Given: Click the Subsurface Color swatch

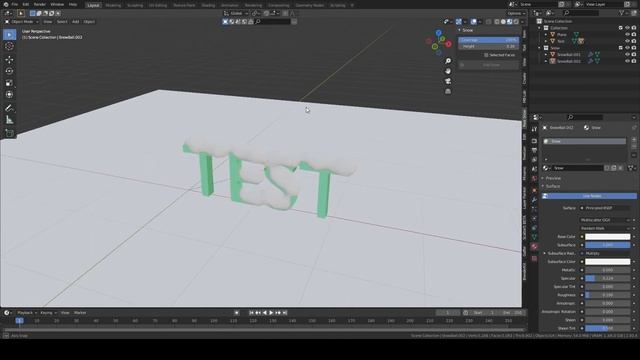Looking at the screenshot, I should pos(607,262).
